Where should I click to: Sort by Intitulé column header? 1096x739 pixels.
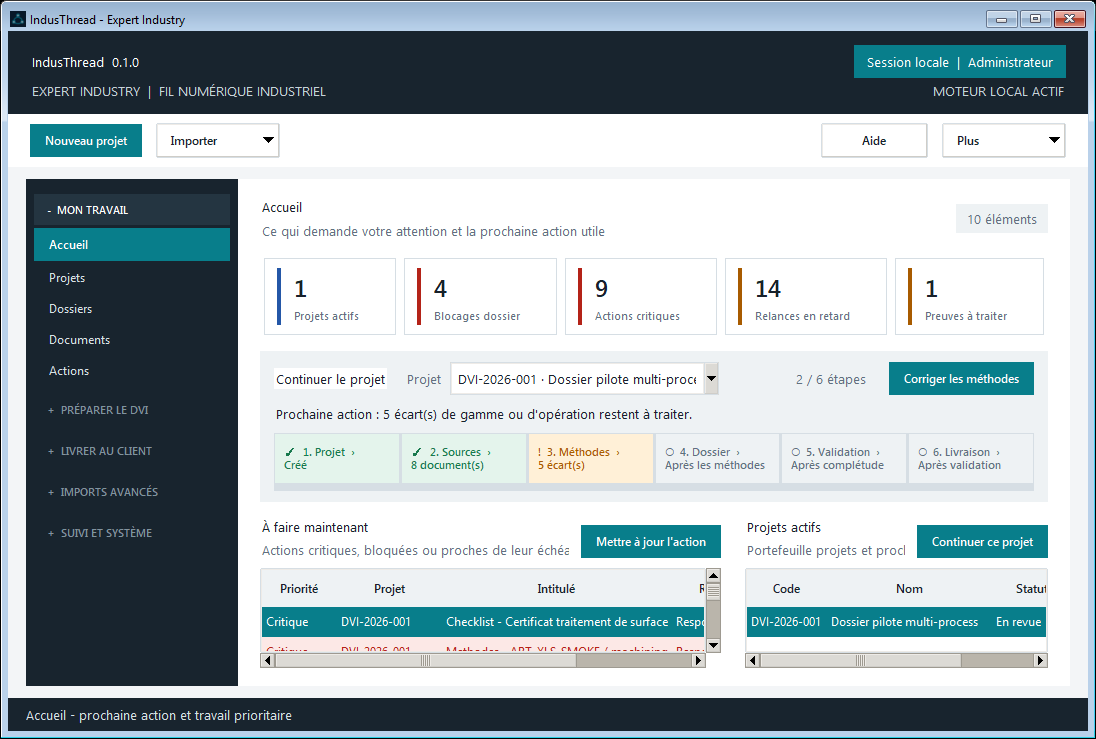pyautogui.click(x=556, y=589)
